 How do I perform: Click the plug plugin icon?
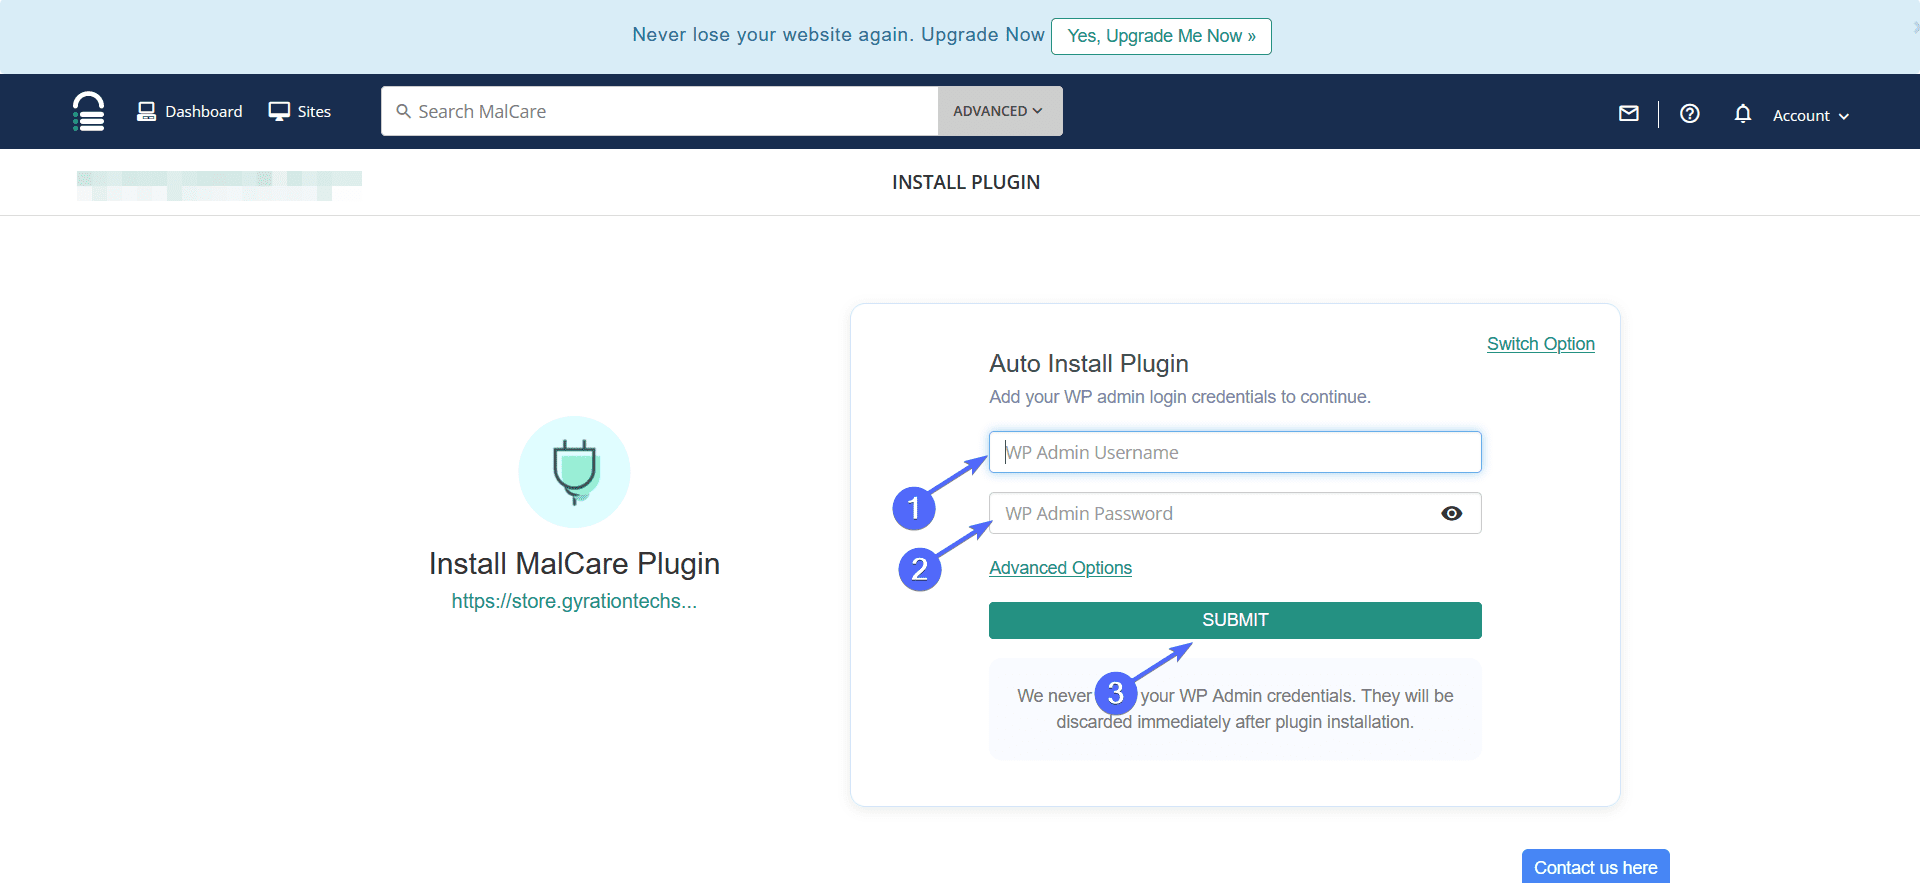574,472
